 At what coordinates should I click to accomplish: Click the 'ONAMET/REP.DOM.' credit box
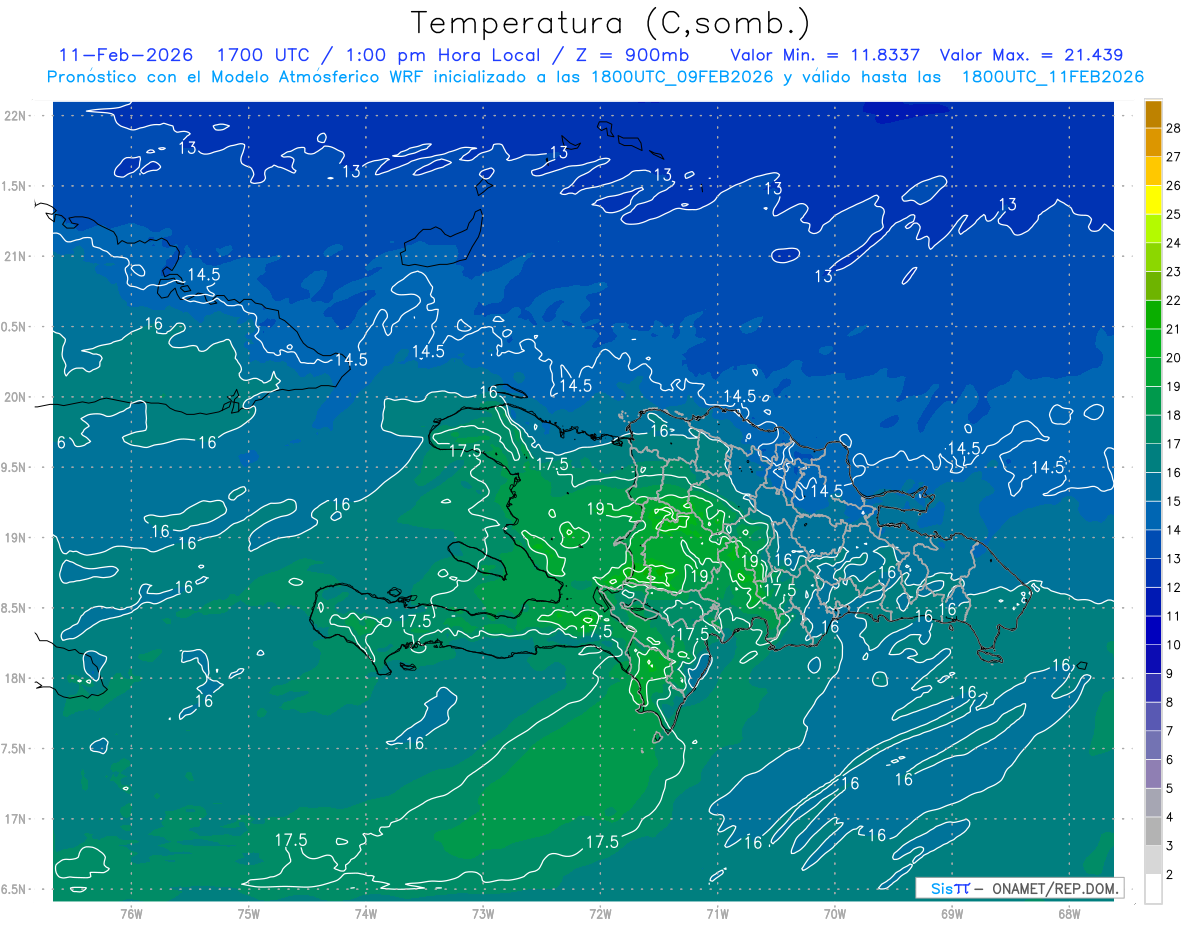point(1020,888)
